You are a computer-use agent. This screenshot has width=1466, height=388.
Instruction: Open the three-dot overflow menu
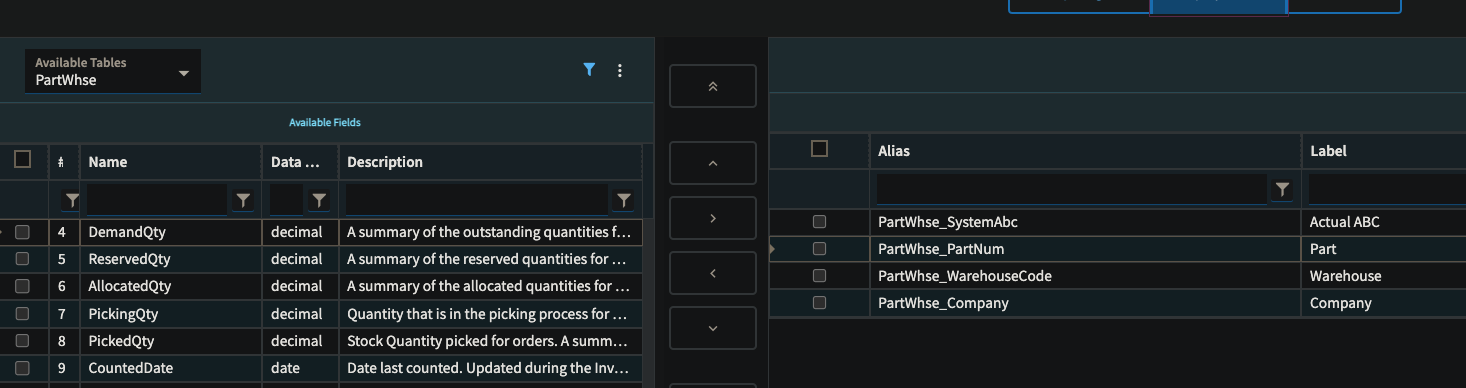coord(620,70)
